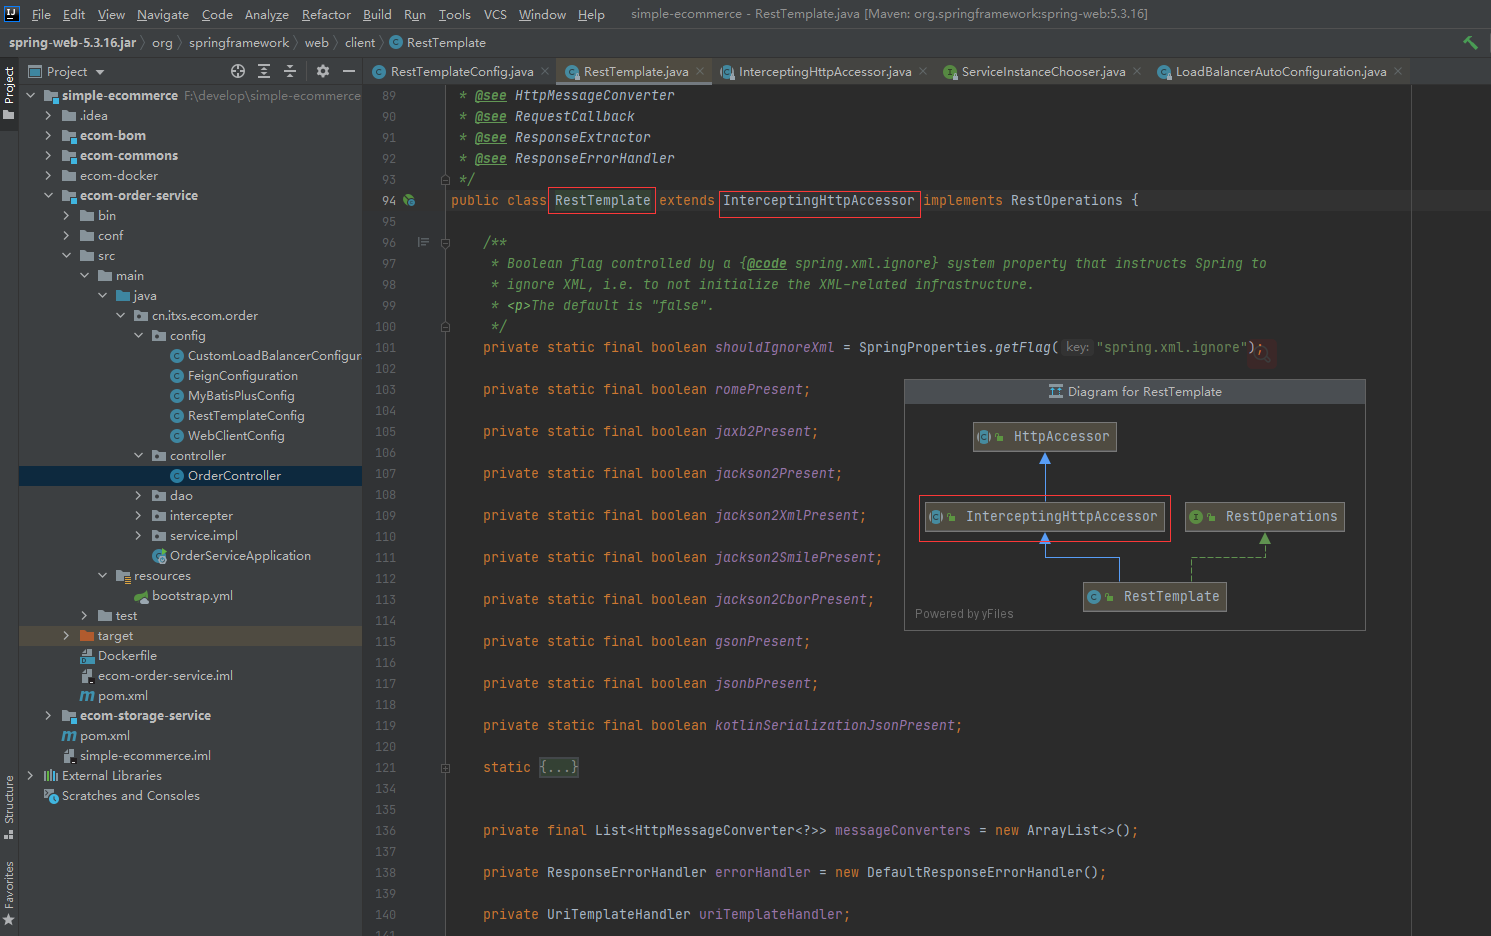Click HttpAccessor node in diagram
1491x936 pixels.
click(1045, 436)
